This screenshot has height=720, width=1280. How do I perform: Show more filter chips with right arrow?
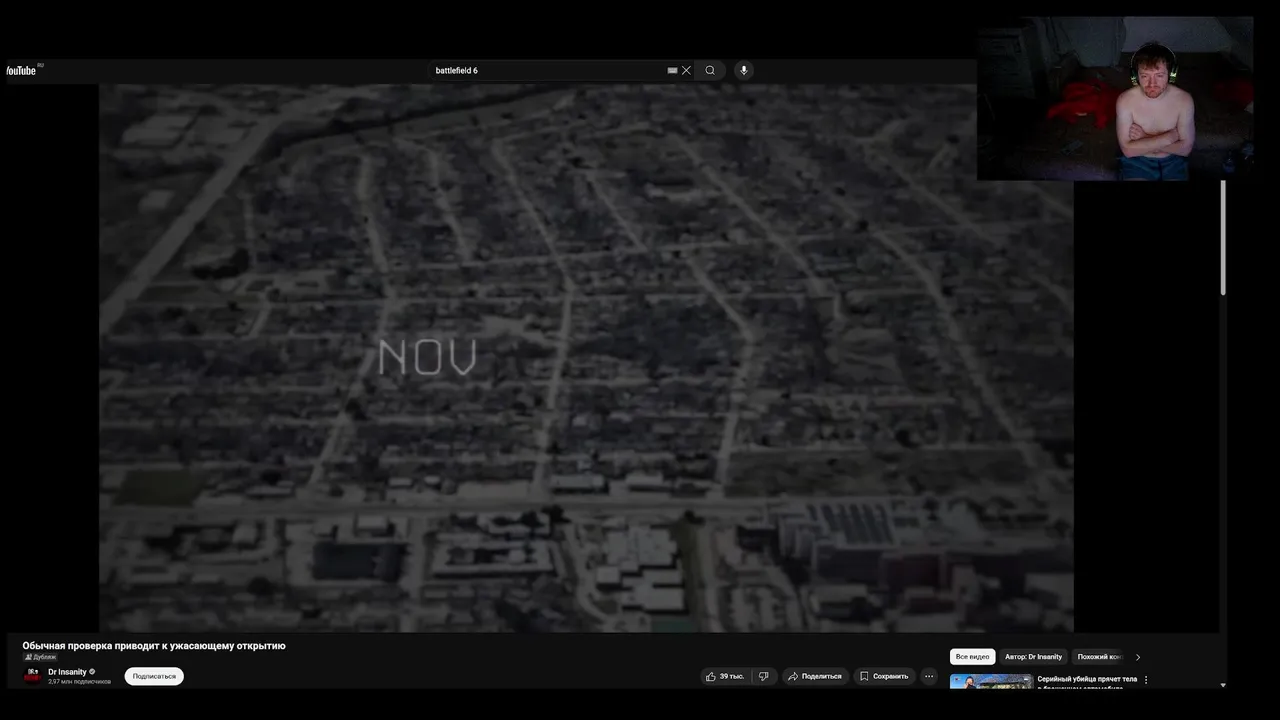pos(1137,657)
